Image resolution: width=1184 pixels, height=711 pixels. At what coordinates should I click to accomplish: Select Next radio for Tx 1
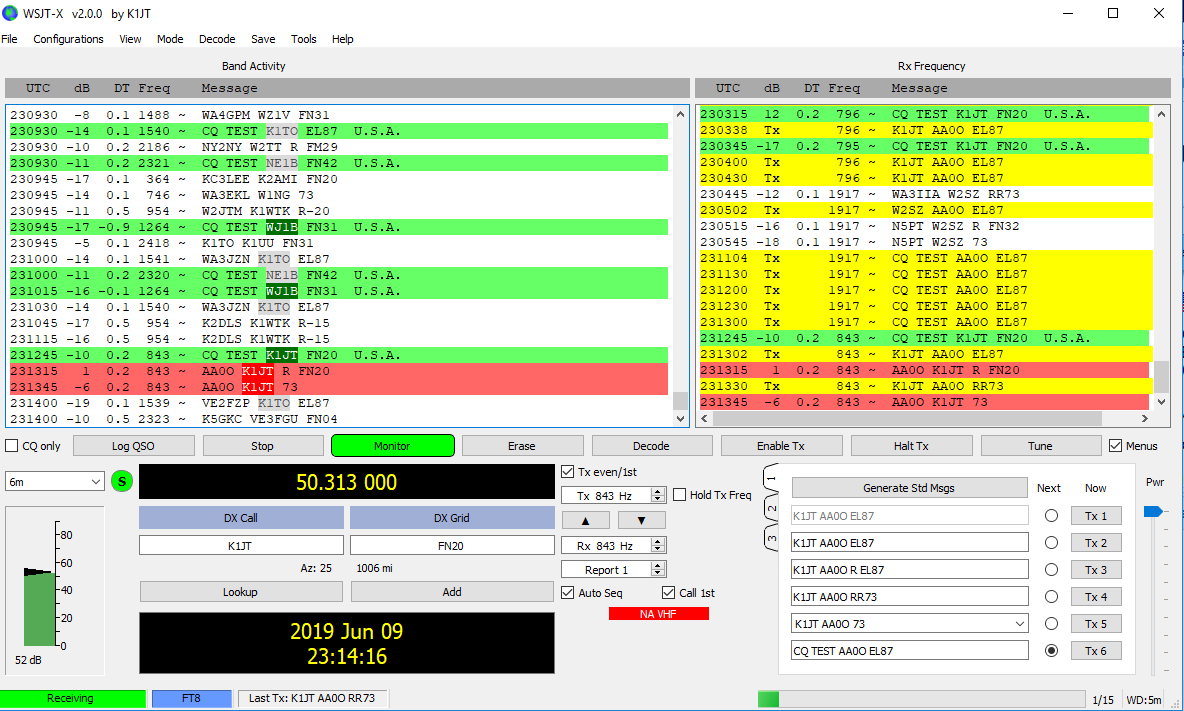pos(1051,516)
